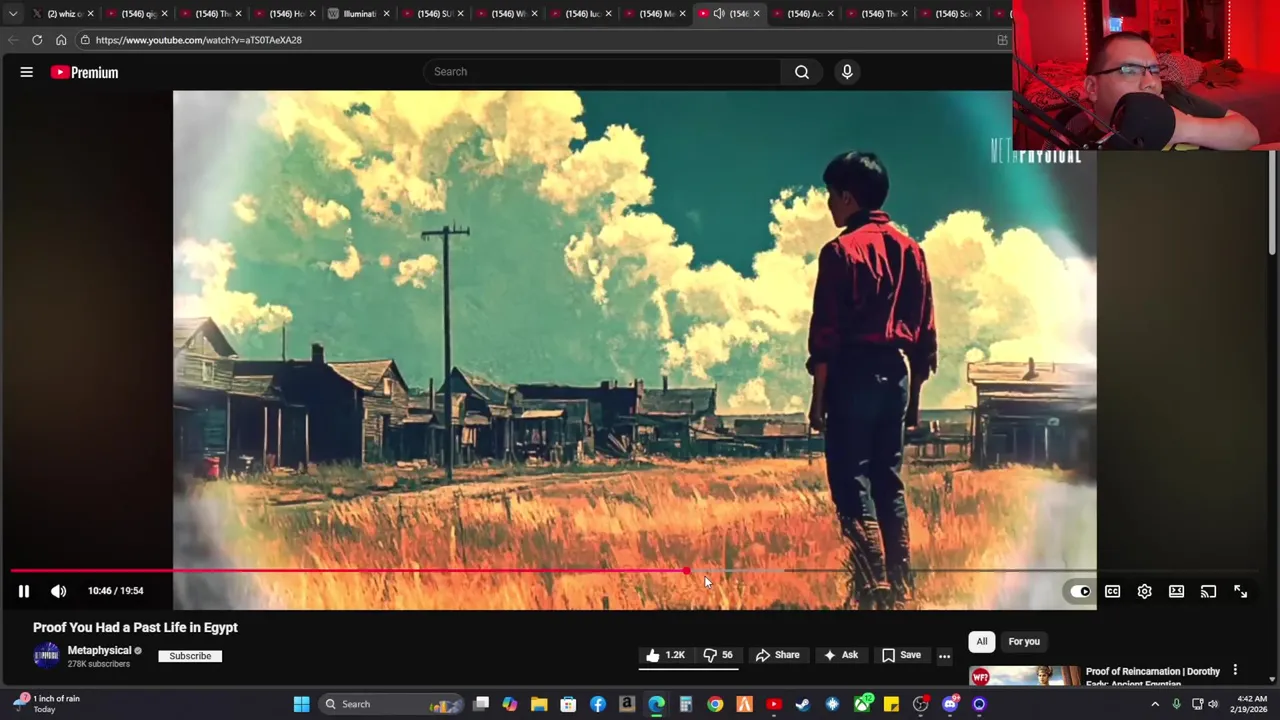Go to browser home page
1280x720 pixels.
tap(61, 40)
